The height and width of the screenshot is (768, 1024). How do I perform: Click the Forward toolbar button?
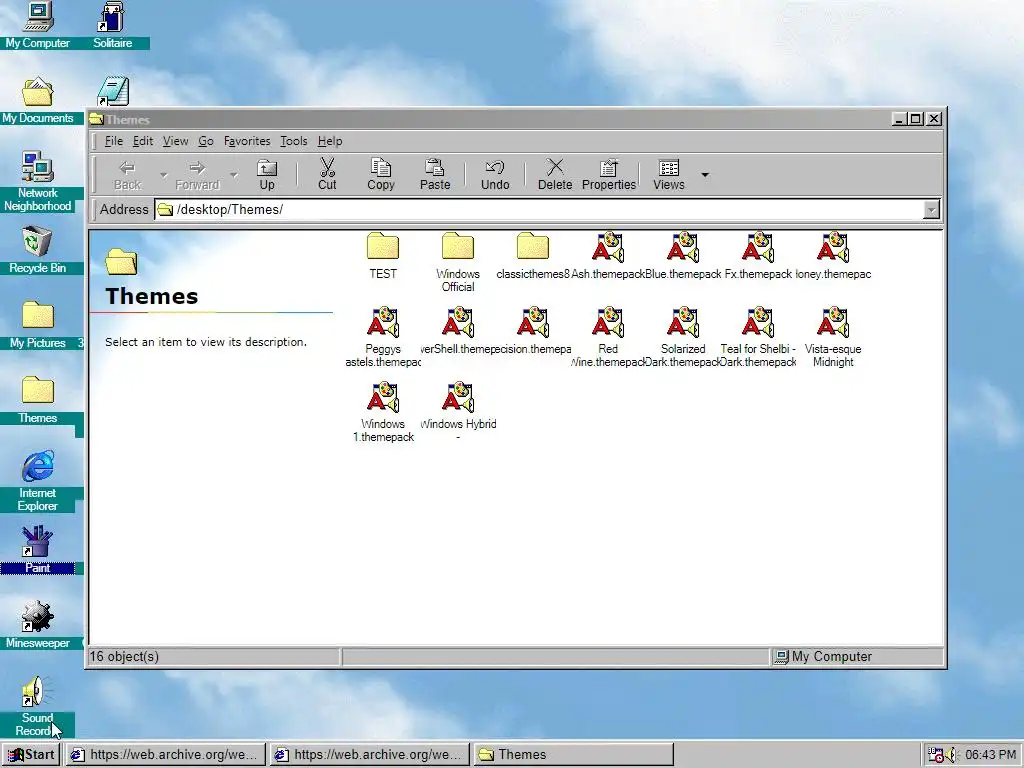click(197, 175)
